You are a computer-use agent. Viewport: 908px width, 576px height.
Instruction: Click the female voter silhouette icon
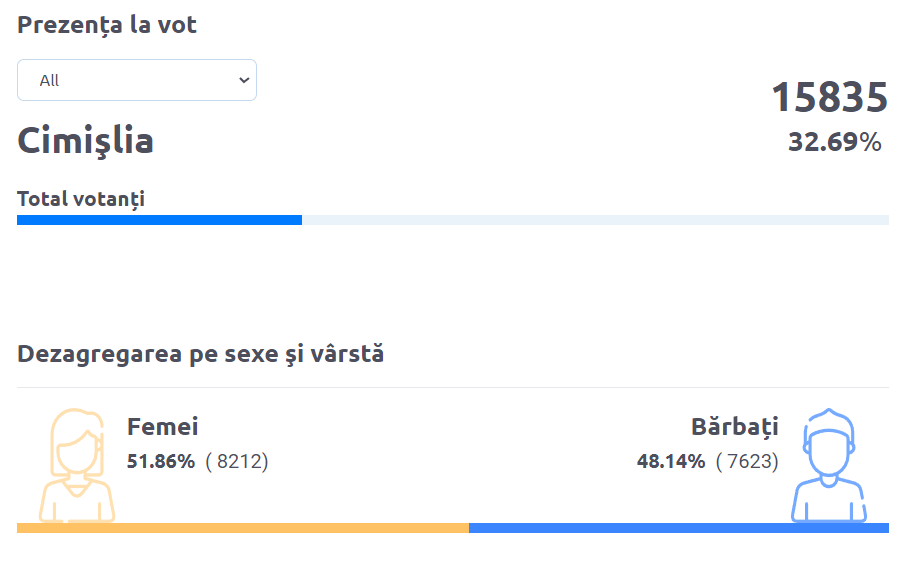77,465
